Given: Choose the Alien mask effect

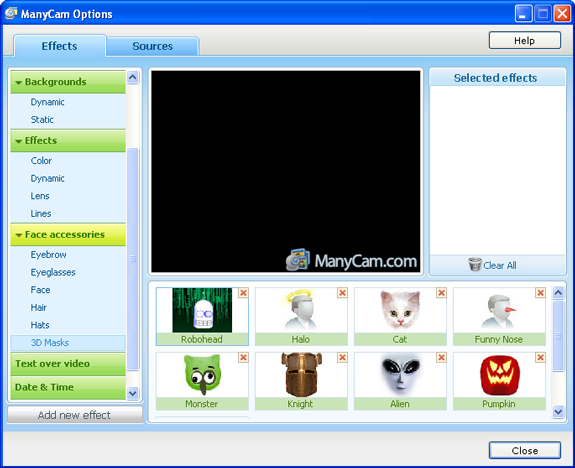Looking at the screenshot, I should 400,381.
